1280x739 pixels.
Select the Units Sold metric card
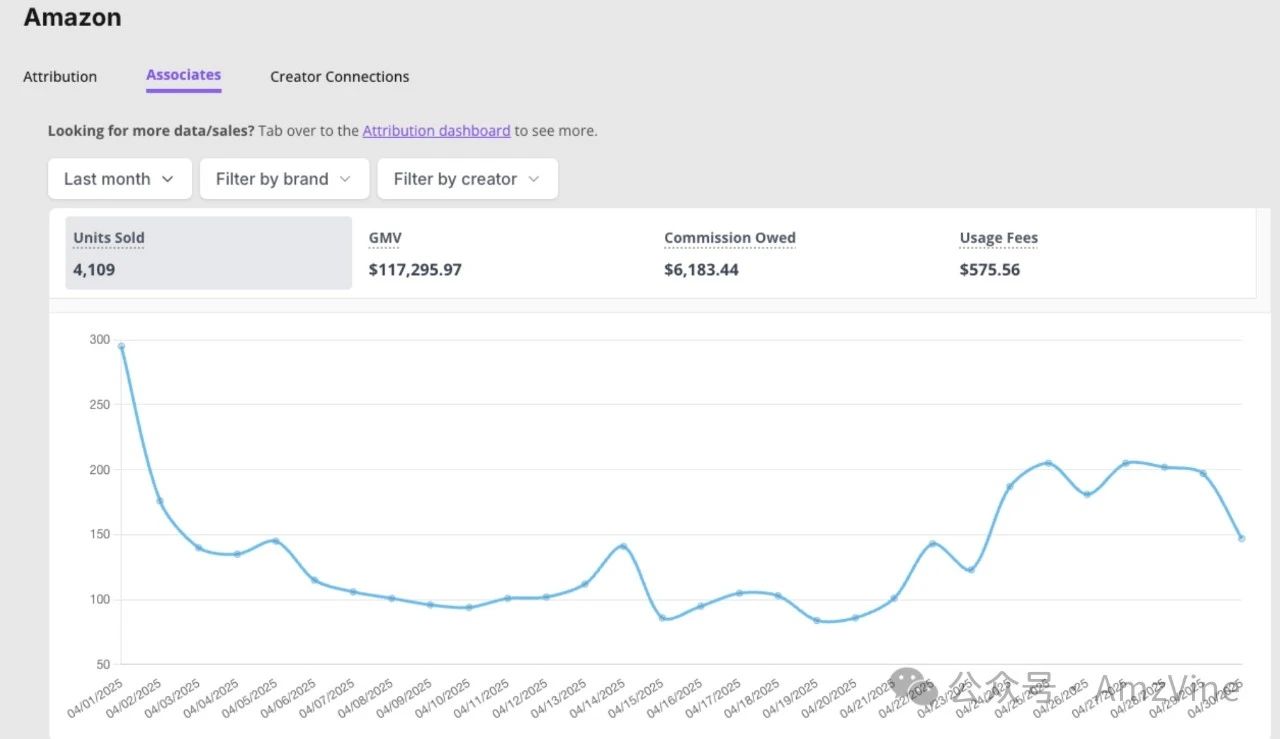tap(209, 253)
